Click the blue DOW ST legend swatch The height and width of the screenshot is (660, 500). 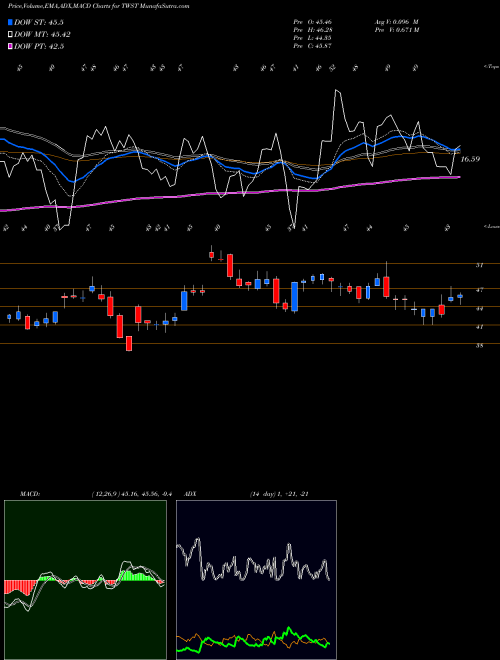click(x=10, y=22)
